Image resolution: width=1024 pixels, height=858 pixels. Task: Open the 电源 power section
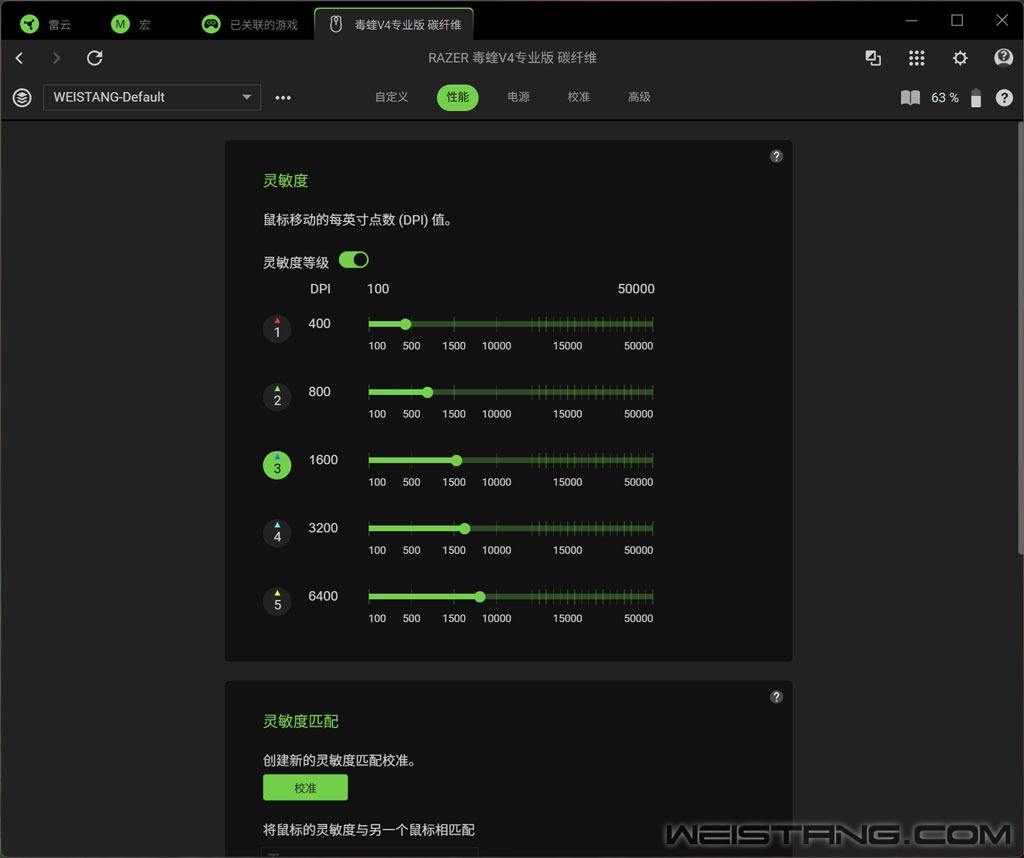click(519, 97)
